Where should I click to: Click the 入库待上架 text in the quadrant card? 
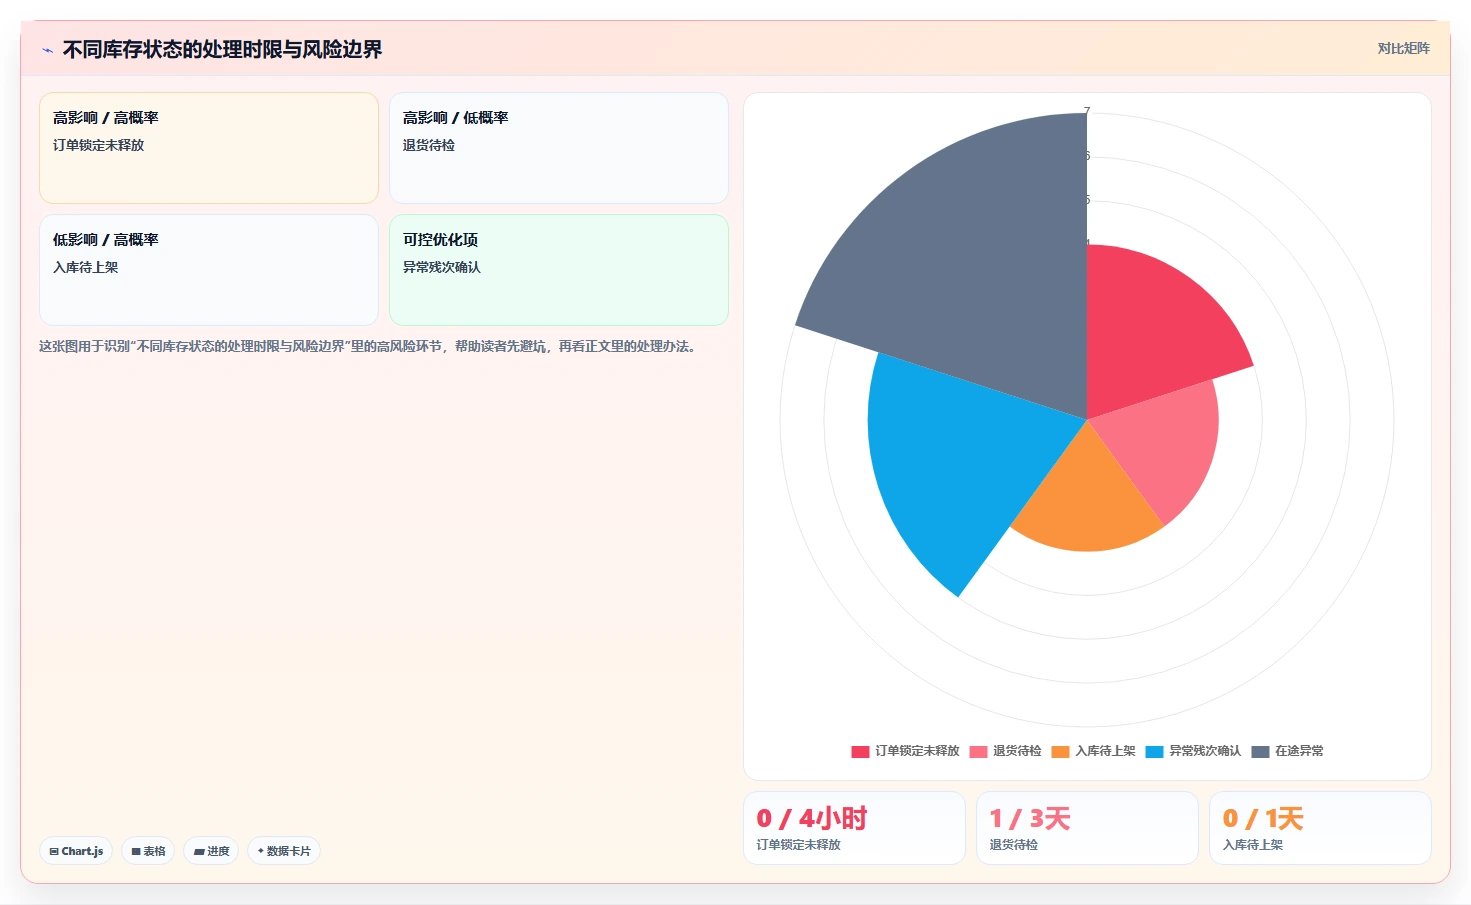[86, 267]
